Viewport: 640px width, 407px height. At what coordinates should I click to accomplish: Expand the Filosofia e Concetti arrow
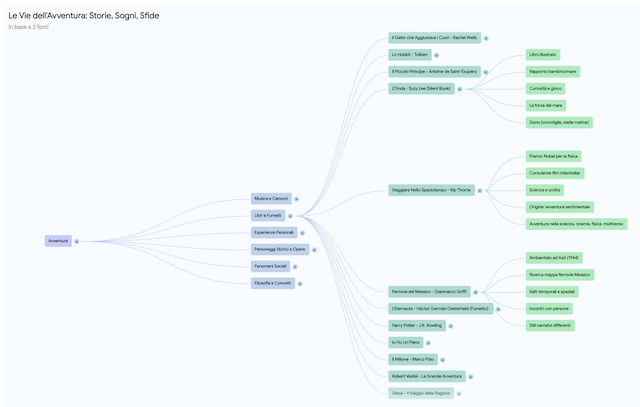[300, 283]
